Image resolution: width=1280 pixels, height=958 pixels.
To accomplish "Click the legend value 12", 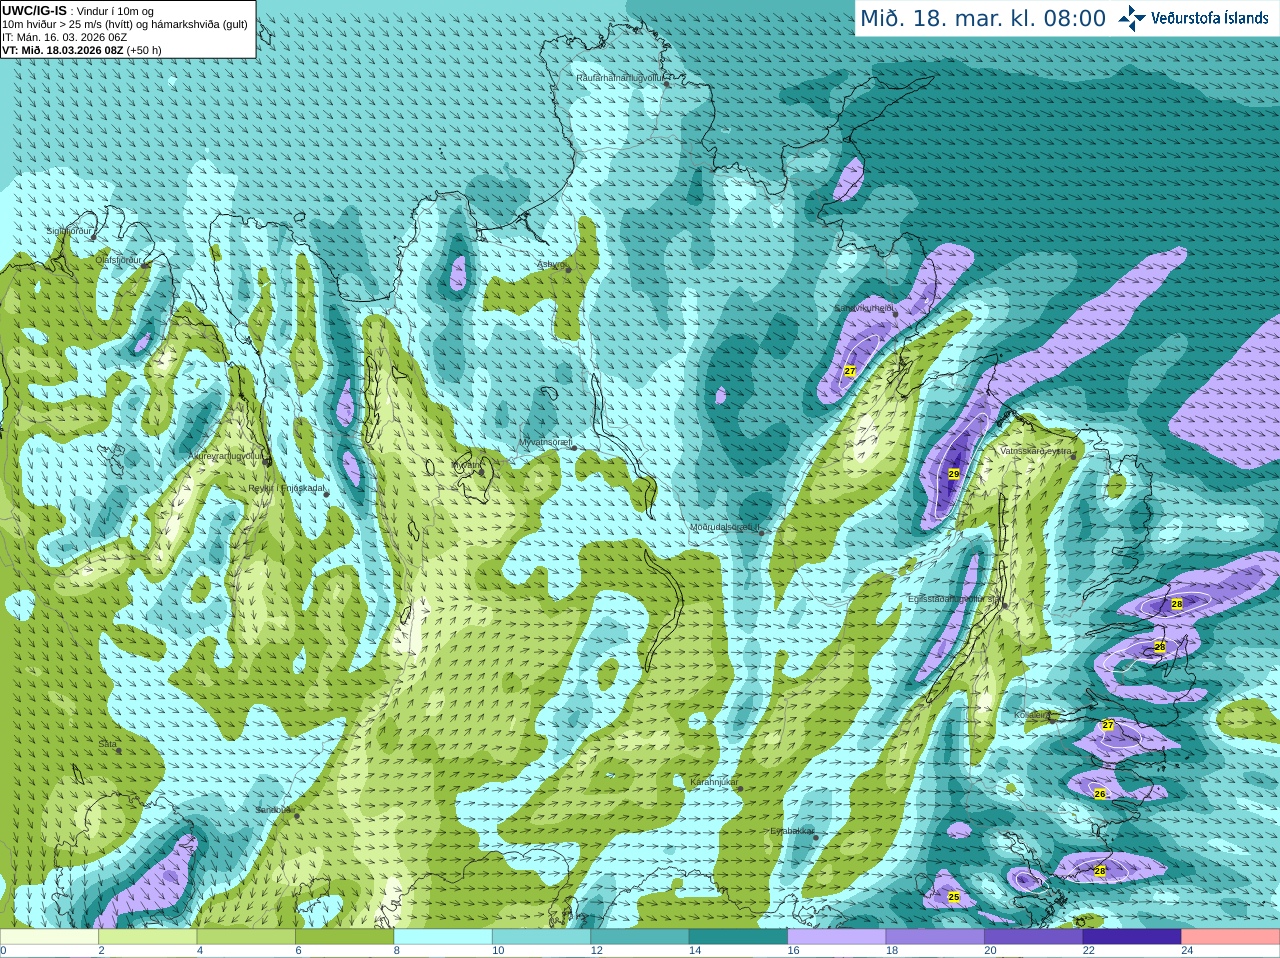I will (596, 951).
